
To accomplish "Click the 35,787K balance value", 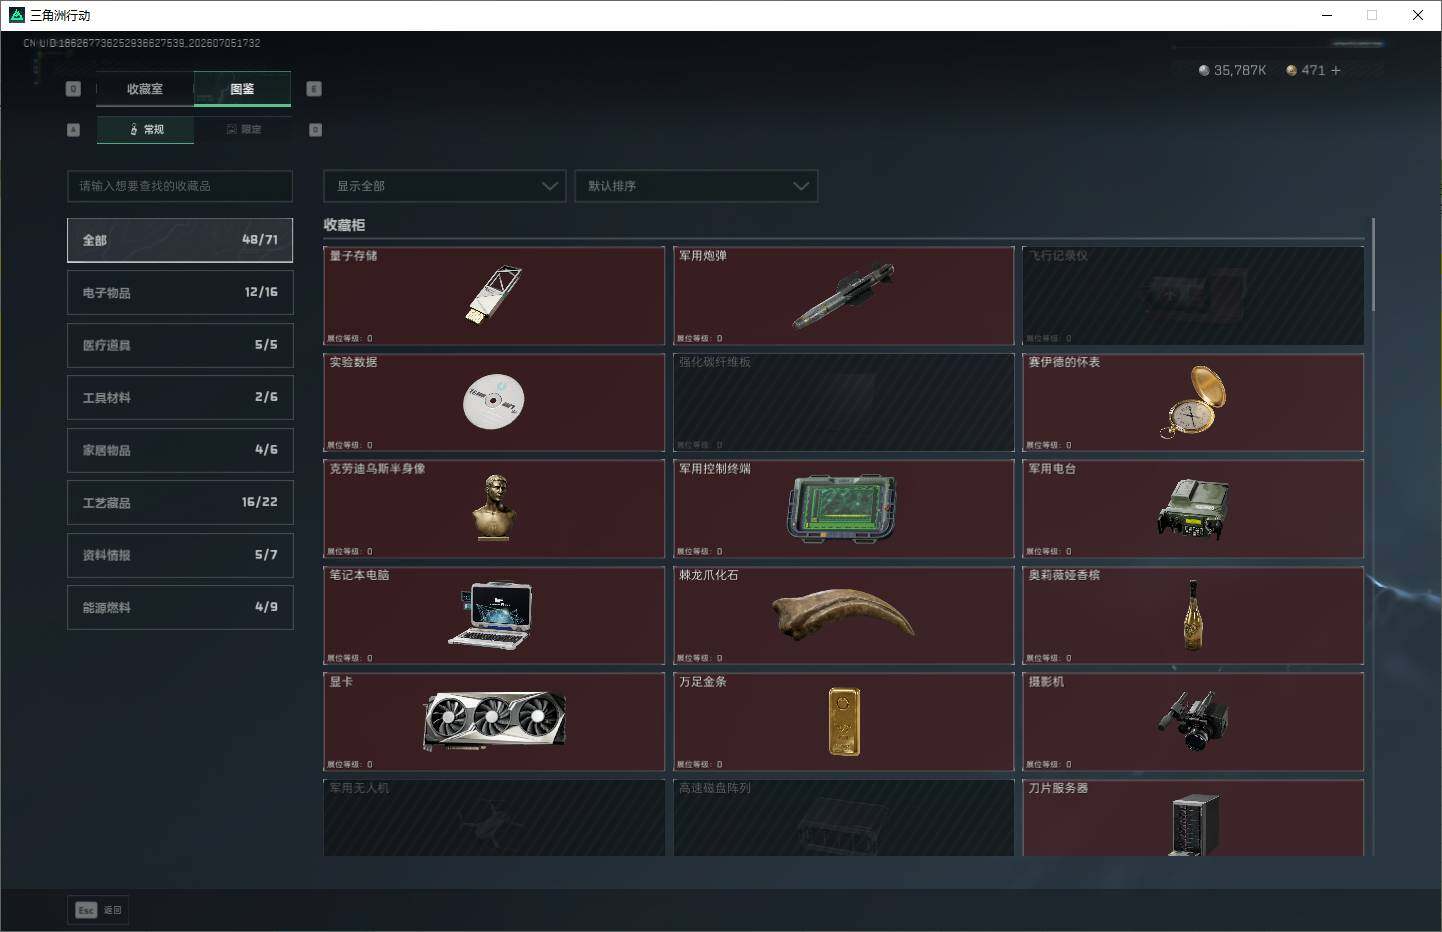I will click(x=1240, y=70).
